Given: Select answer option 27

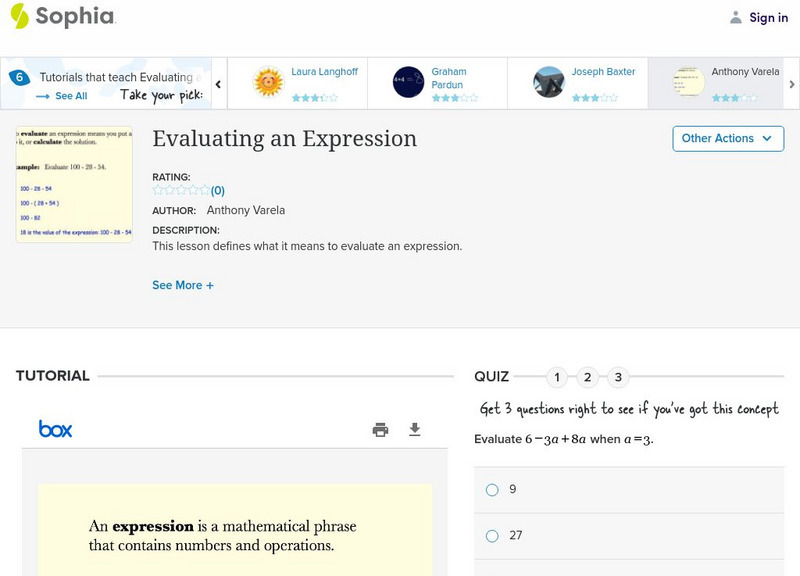Looking at the screenshot, I should pos(492,536).
